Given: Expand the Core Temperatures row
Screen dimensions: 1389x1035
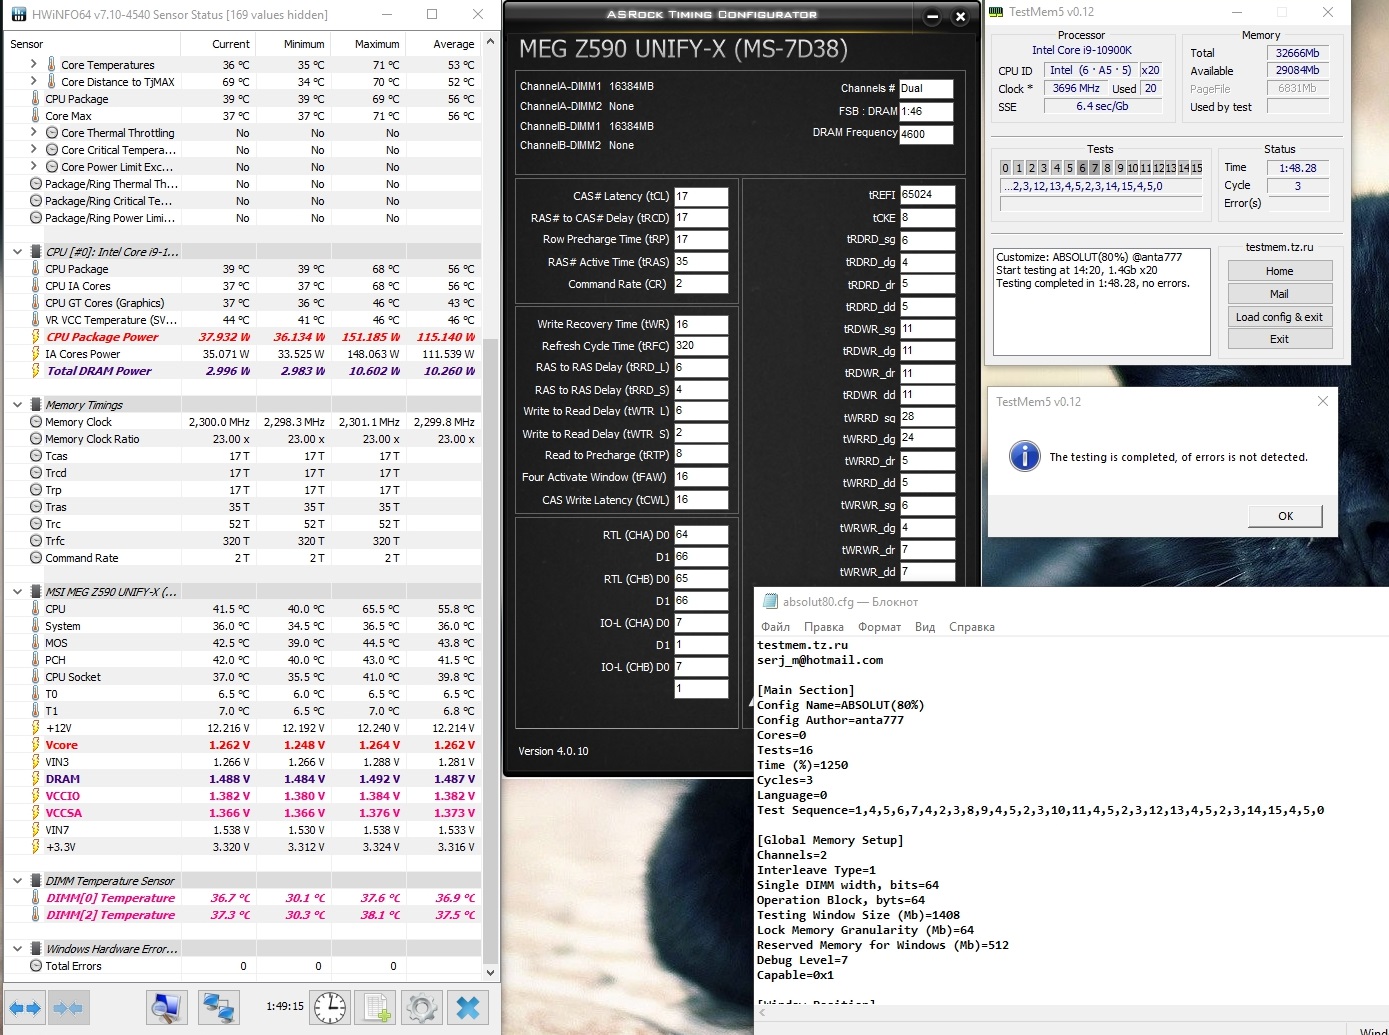Looking at the screenshot, I should point(33,65).
